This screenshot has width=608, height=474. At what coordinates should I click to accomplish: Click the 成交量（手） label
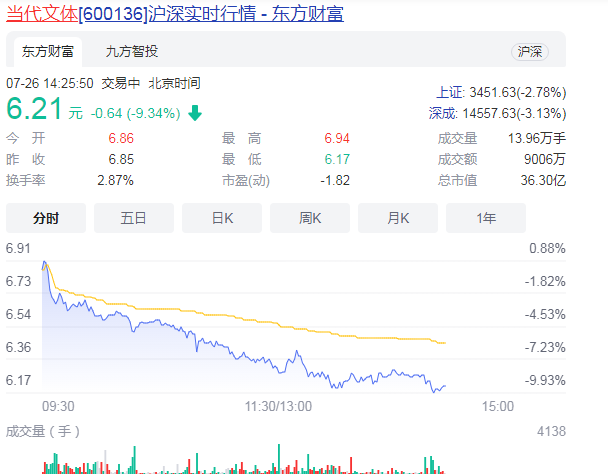coord(43,431)
